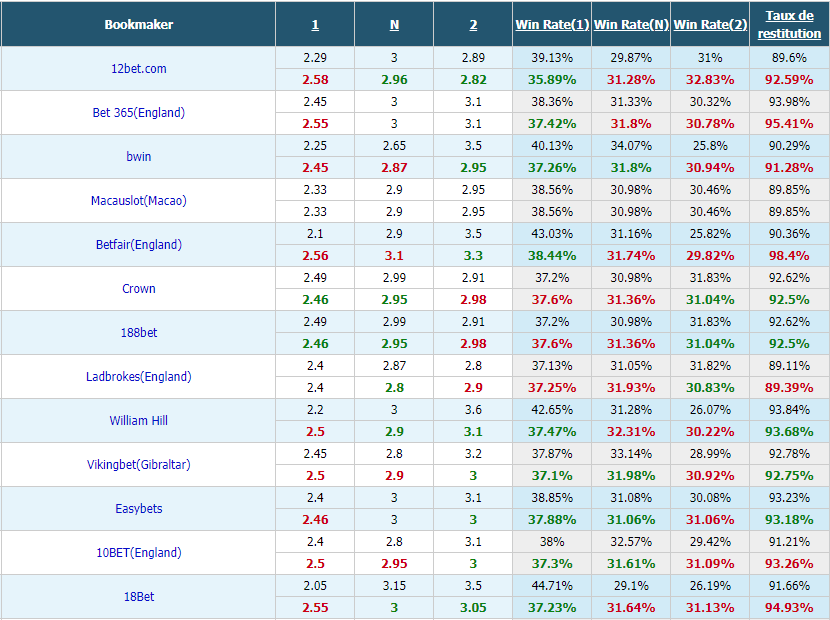830x620 pixels.
Task: Sort by column header N
Action: point(394,25)
